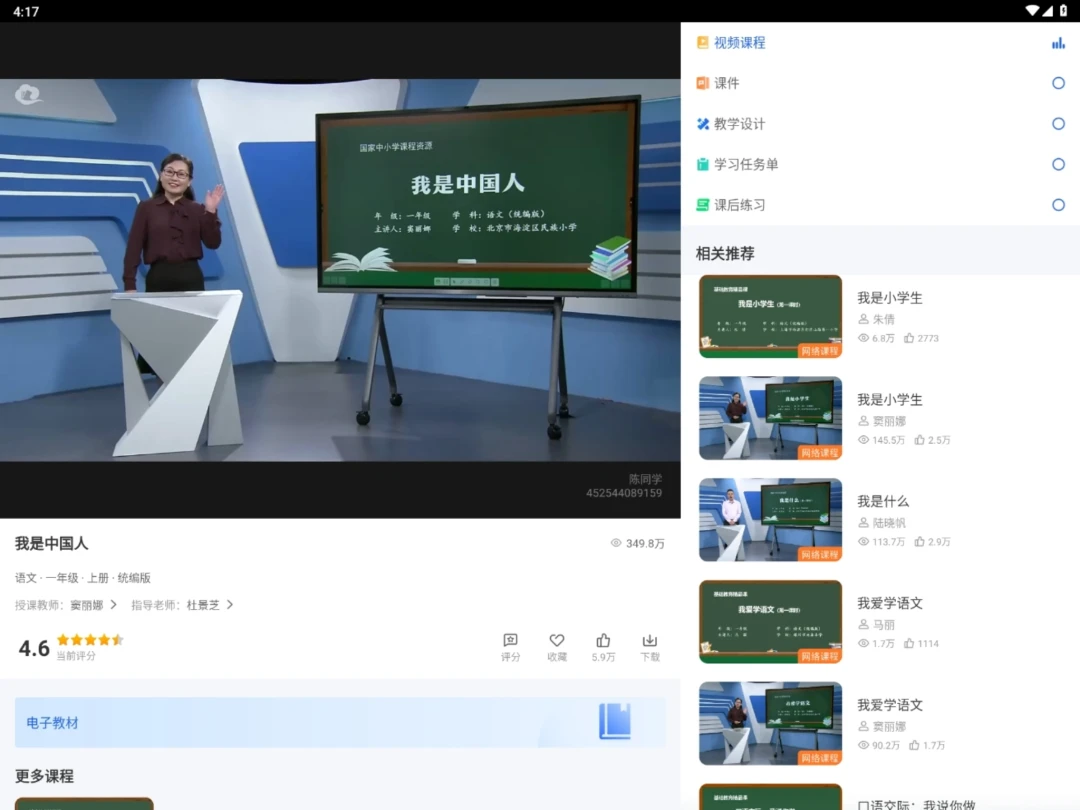The image size is (1080, 810).
Task: Select the 教学设计 radio circle
Action: click(1058, 124)
